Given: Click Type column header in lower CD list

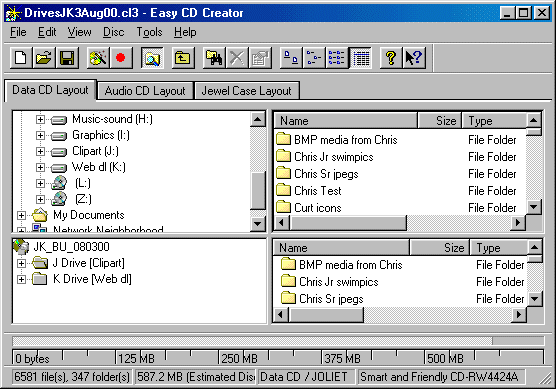Looking at the screenshot, I should point(499,248).
